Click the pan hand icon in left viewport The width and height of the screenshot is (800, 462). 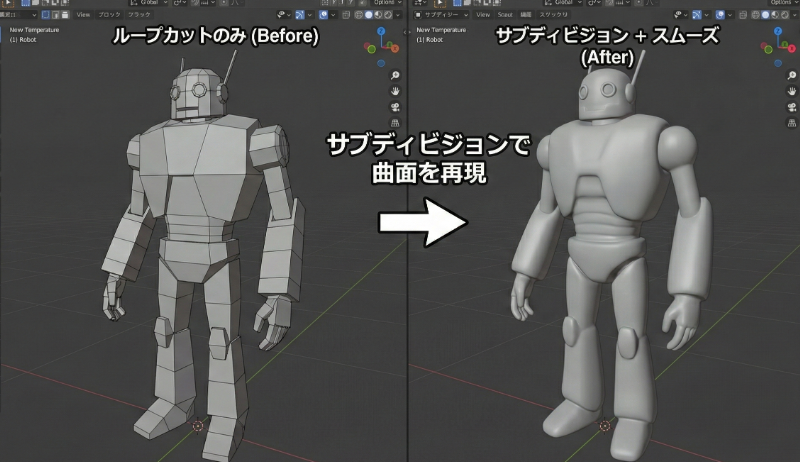click(x=395, y=91)
